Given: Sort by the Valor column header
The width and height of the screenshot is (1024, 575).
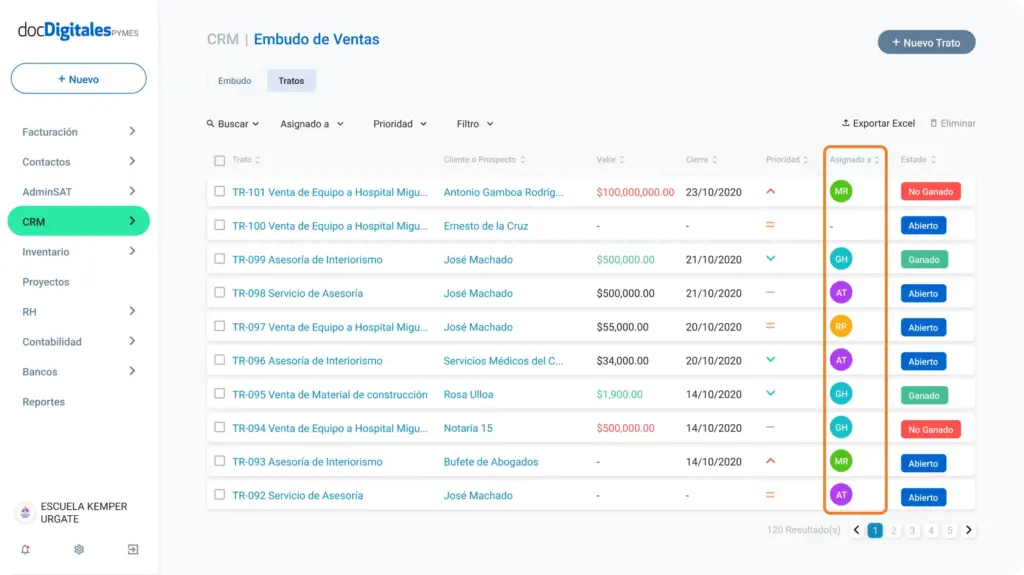Looking at the screenshot, I should coord(610,159).
